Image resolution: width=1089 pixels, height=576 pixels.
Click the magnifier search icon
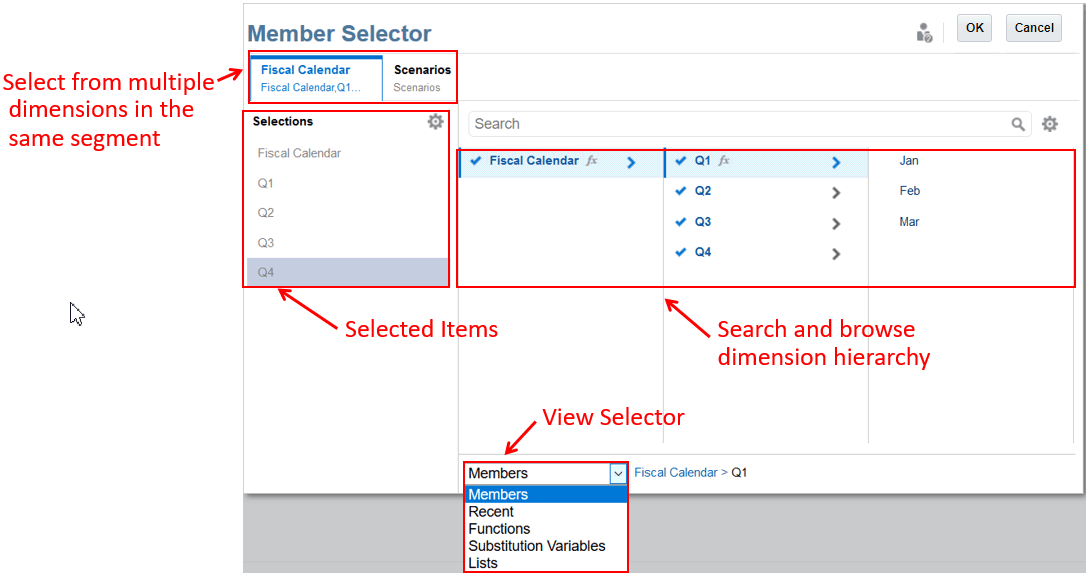click(1018, 124)
